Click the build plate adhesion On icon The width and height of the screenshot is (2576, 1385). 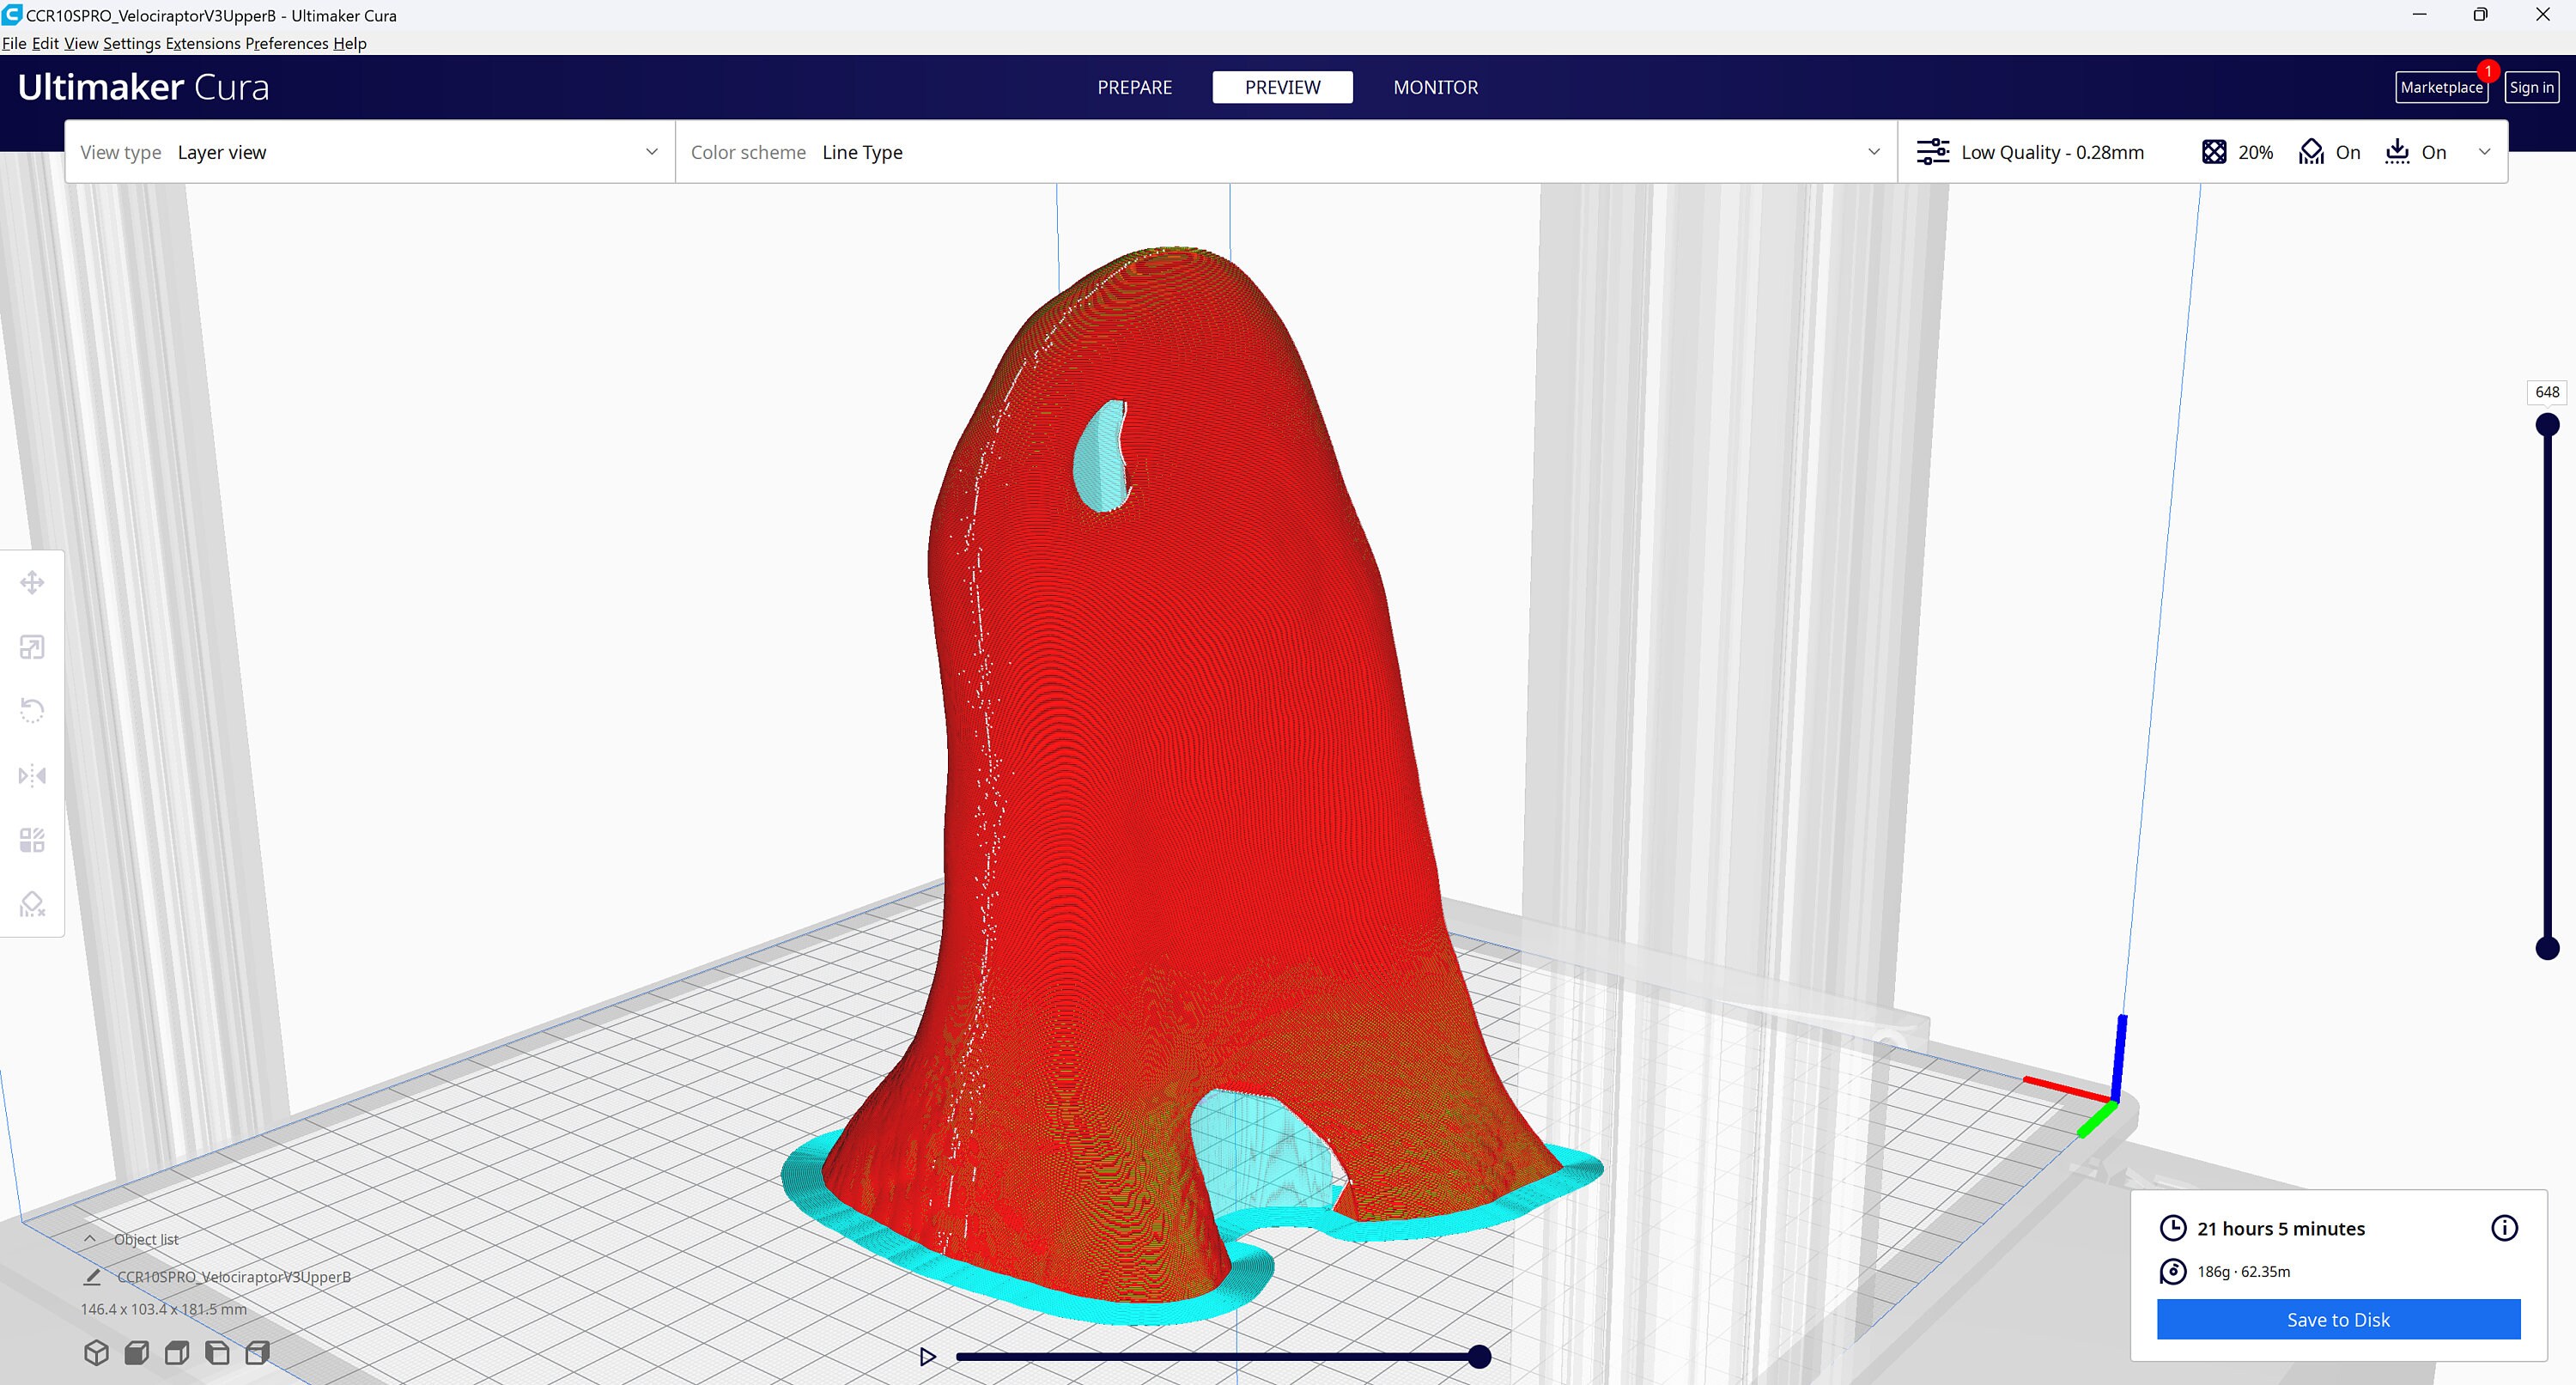click(x=2397, y=152)
